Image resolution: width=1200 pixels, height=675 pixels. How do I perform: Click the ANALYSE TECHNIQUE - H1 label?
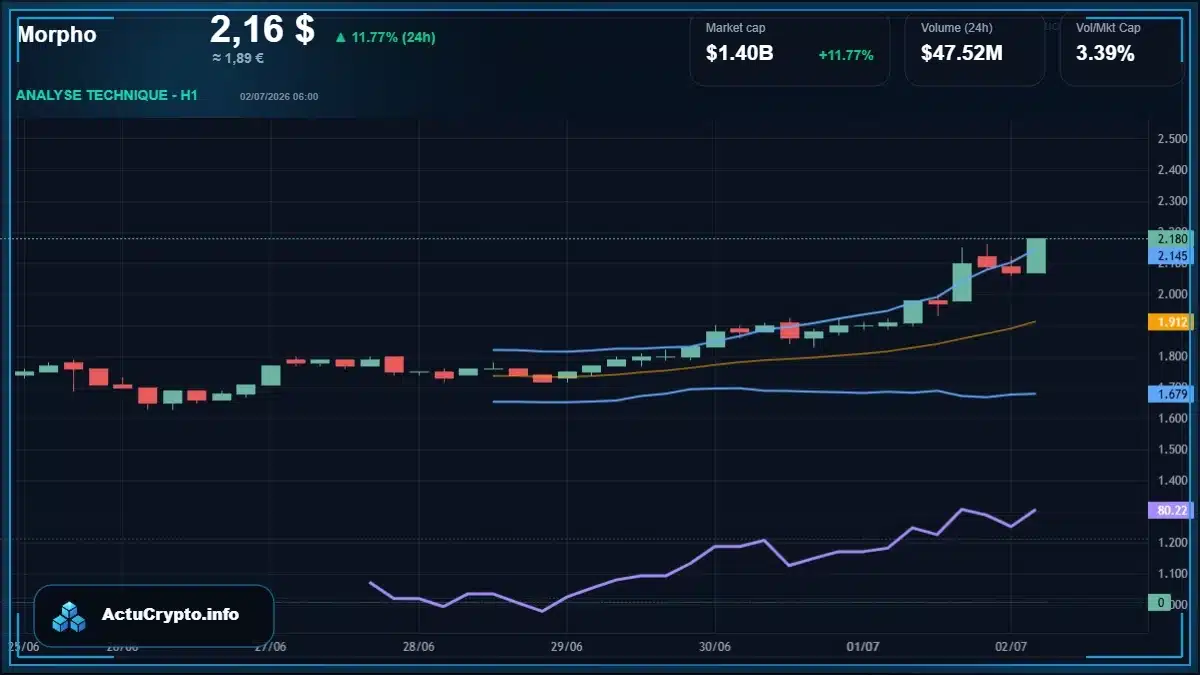coord(107,95)
